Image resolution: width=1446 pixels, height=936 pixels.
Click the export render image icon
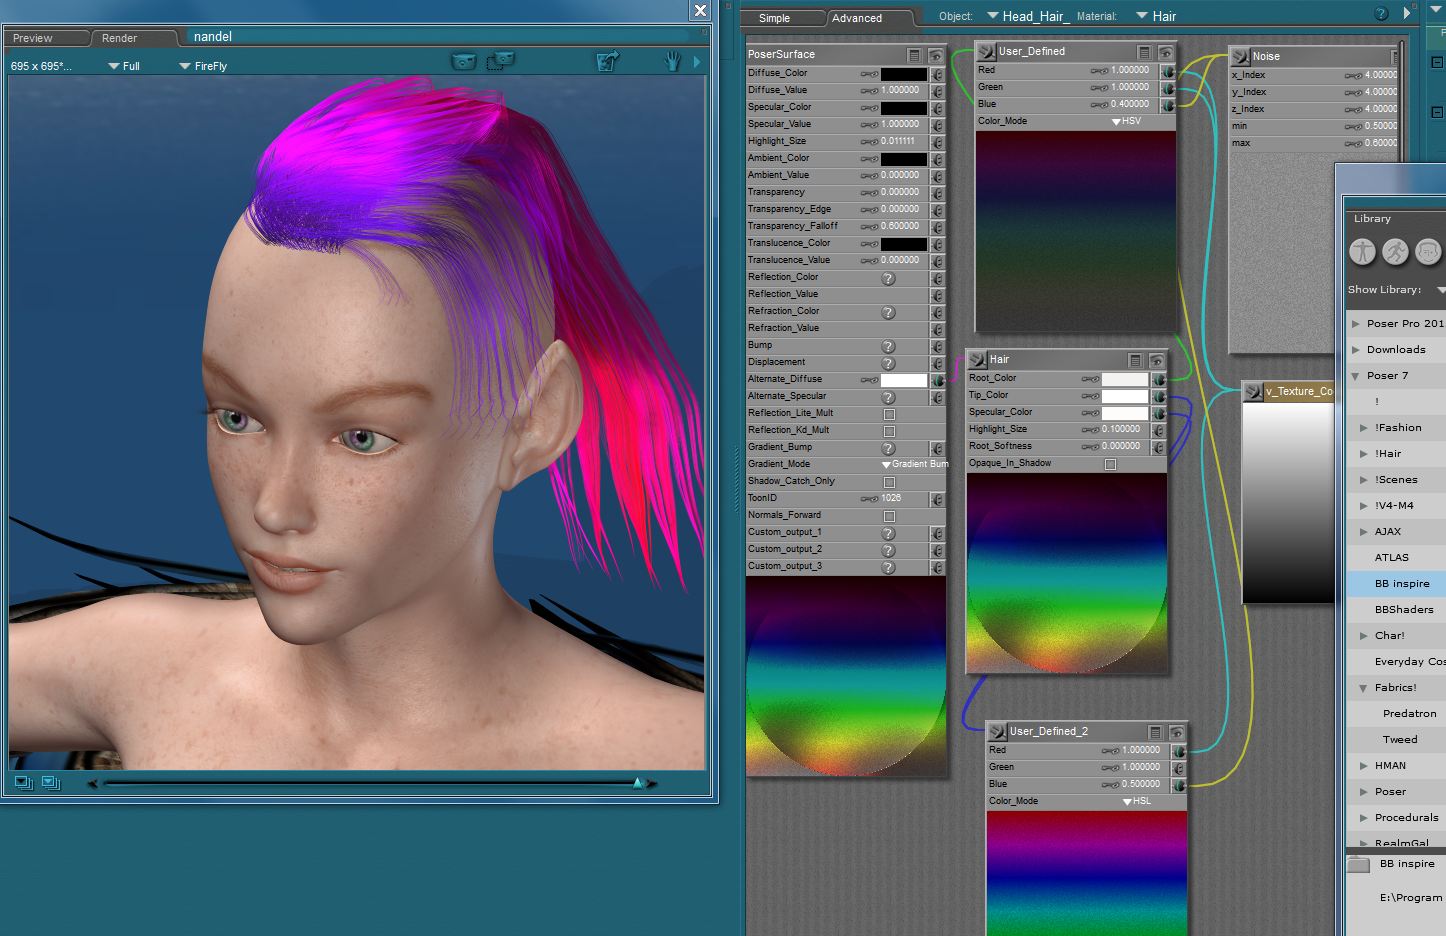pyautogui.click(x=607, y=62)
